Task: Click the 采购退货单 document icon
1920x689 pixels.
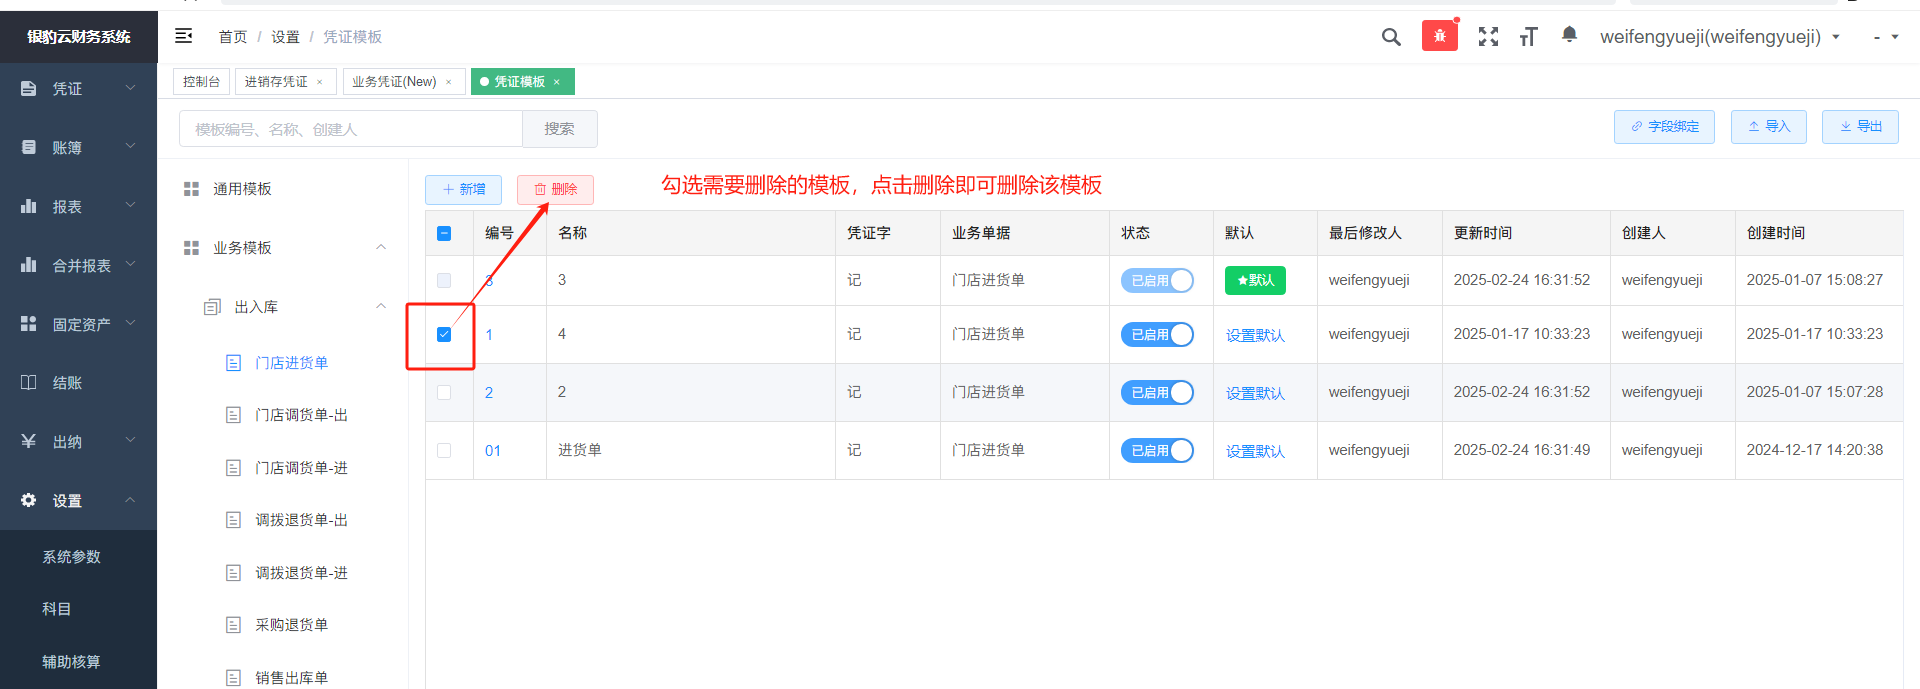Action: click(233, 625)
